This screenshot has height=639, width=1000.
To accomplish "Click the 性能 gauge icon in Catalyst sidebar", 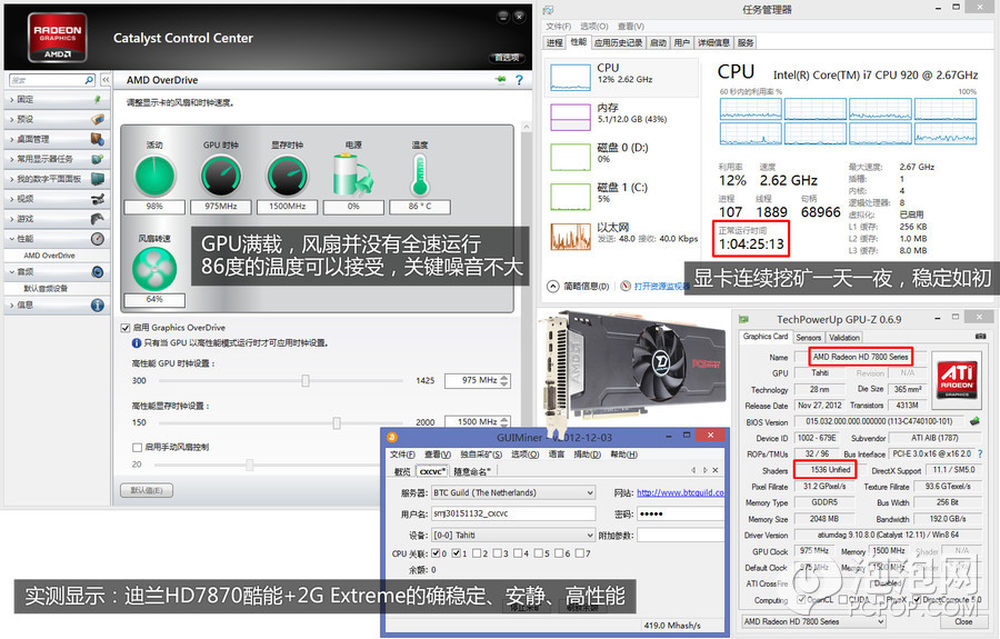I will 97,239.
